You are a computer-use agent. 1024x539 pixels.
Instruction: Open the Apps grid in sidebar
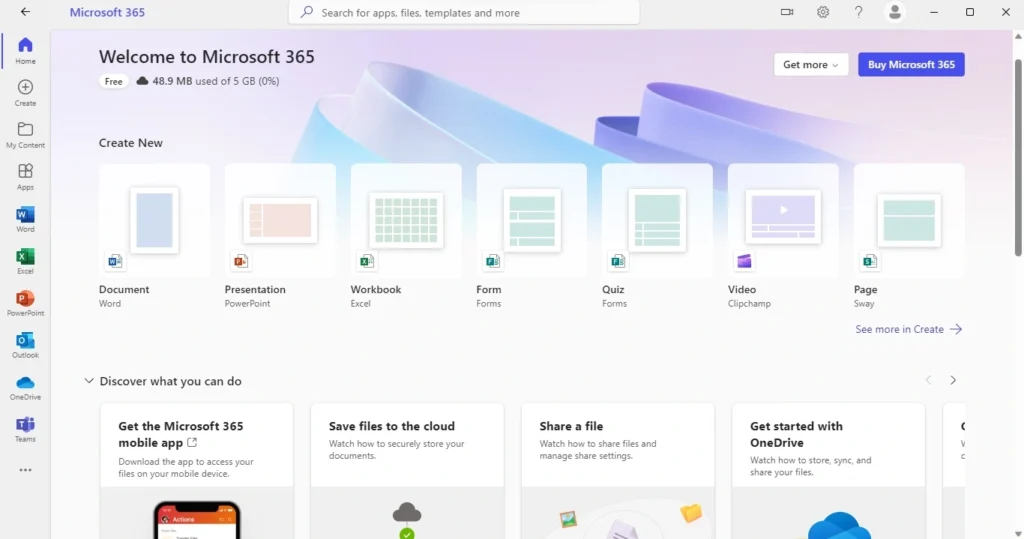click(25, 176)
